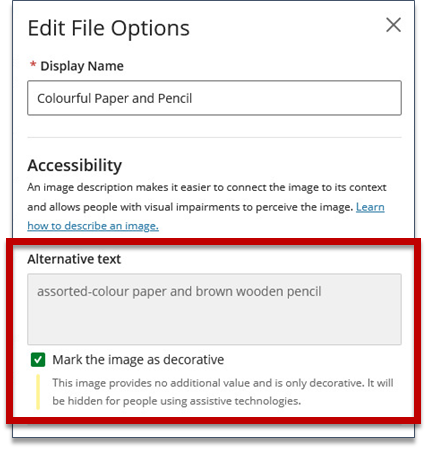Image resolution: width=427 pixels, height=449 pixels.
Task: Focus the Alternative text box
Action: pyautogui.click(x=214, y=309)
